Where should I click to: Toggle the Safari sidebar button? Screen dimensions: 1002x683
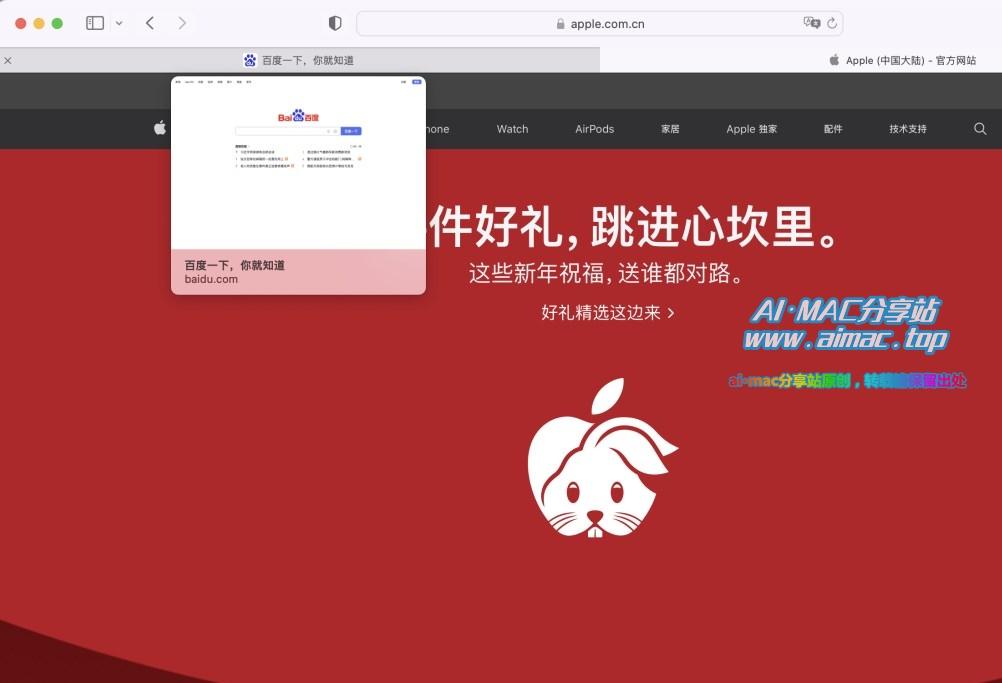click(95, 24)
